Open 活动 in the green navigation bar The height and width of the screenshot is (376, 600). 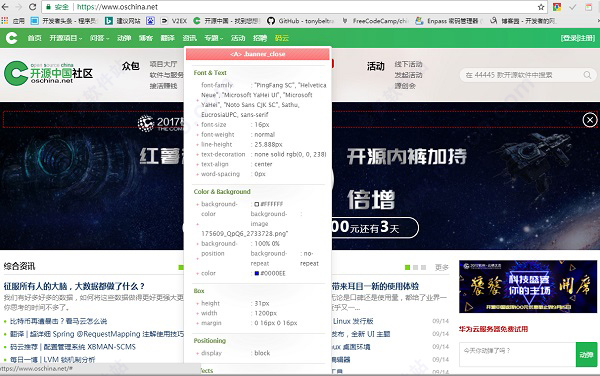click(x=238, y=38)
